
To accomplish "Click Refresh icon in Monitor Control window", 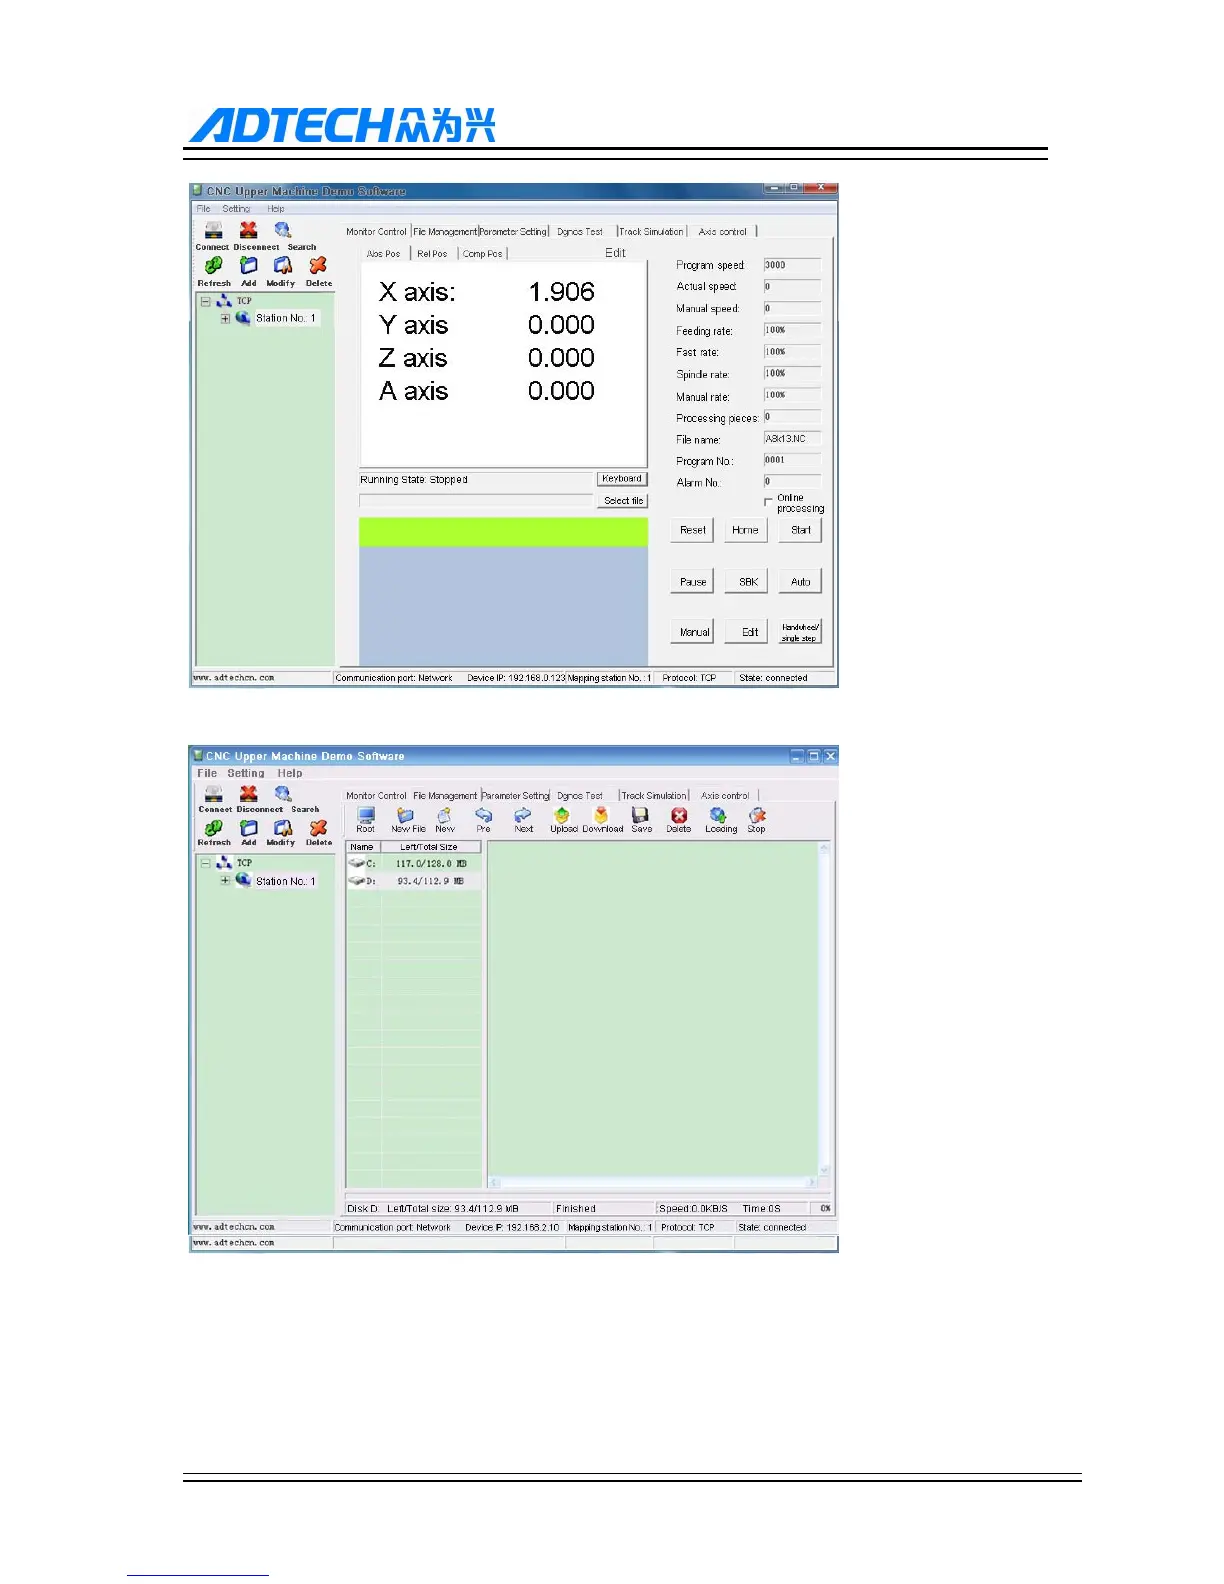I will (x=214, y=265).
